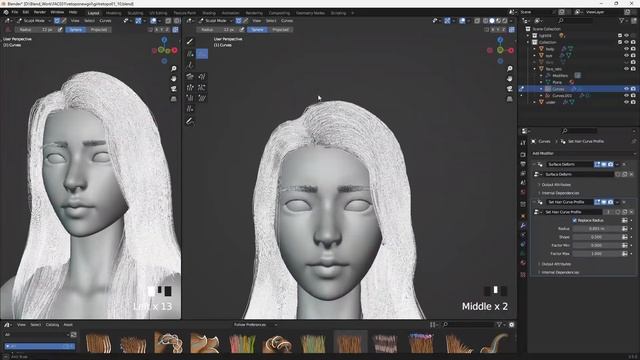
Task: Open the Material properties tab
Action: click(x=523, y=263)
